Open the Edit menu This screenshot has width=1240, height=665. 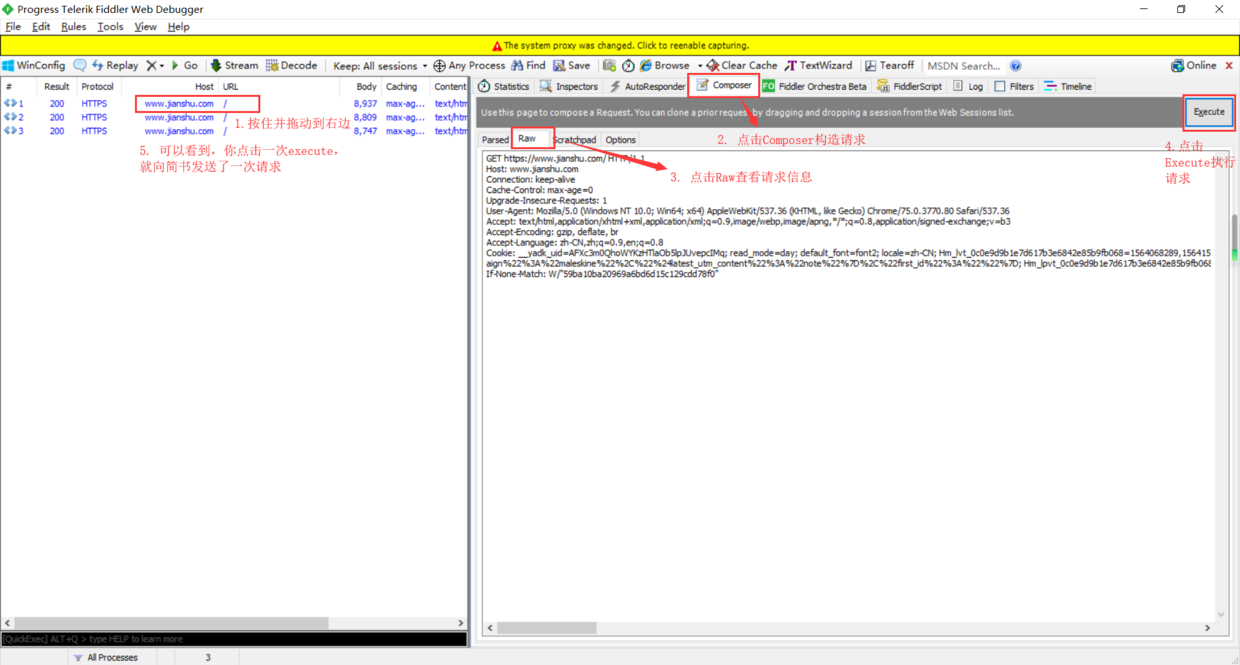pos(41,27)
